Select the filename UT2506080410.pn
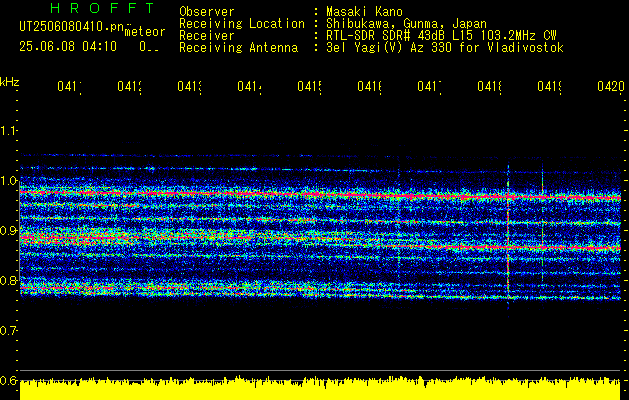 coord(71,27)
